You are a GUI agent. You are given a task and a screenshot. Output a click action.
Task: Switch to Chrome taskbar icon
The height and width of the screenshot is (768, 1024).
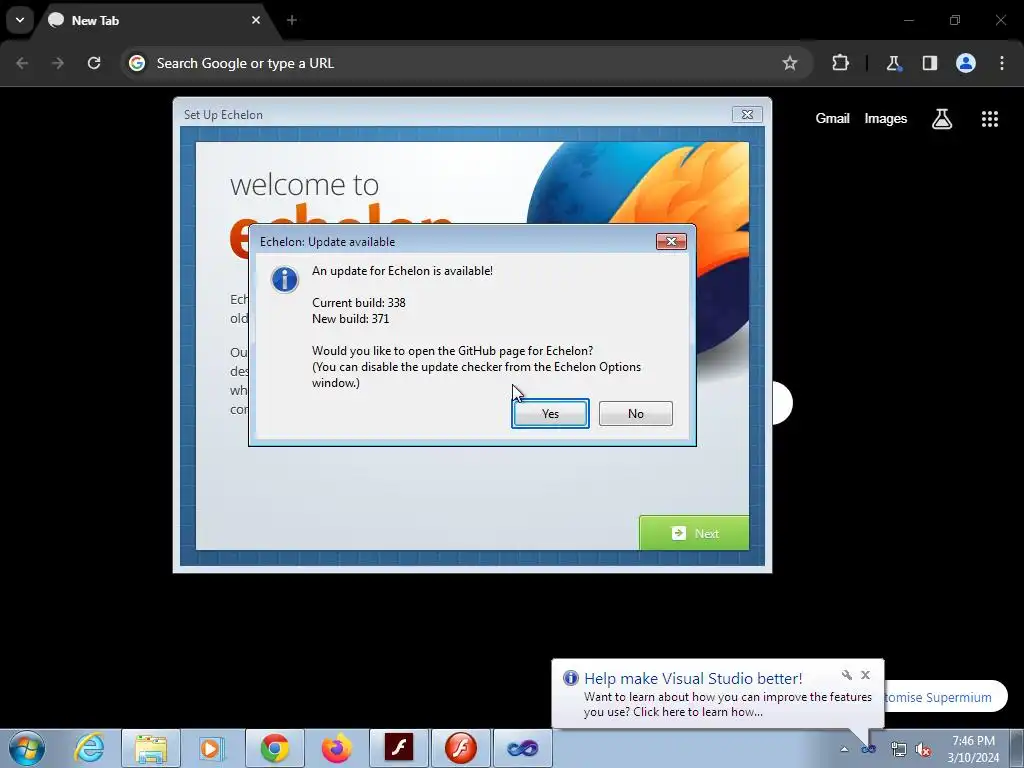[x=275, y=748]
